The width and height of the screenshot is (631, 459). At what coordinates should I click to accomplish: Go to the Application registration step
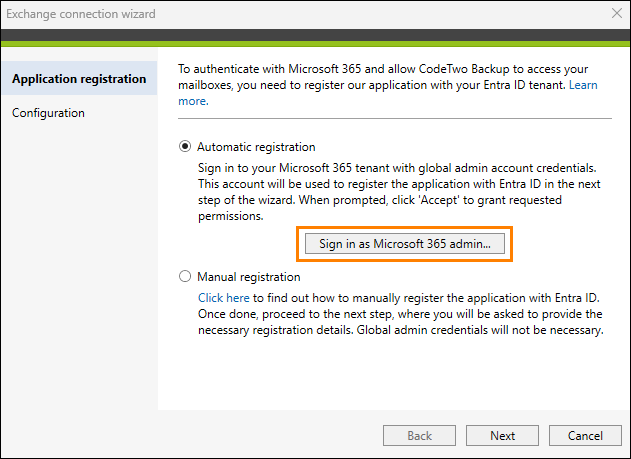(x=79, y=78)
